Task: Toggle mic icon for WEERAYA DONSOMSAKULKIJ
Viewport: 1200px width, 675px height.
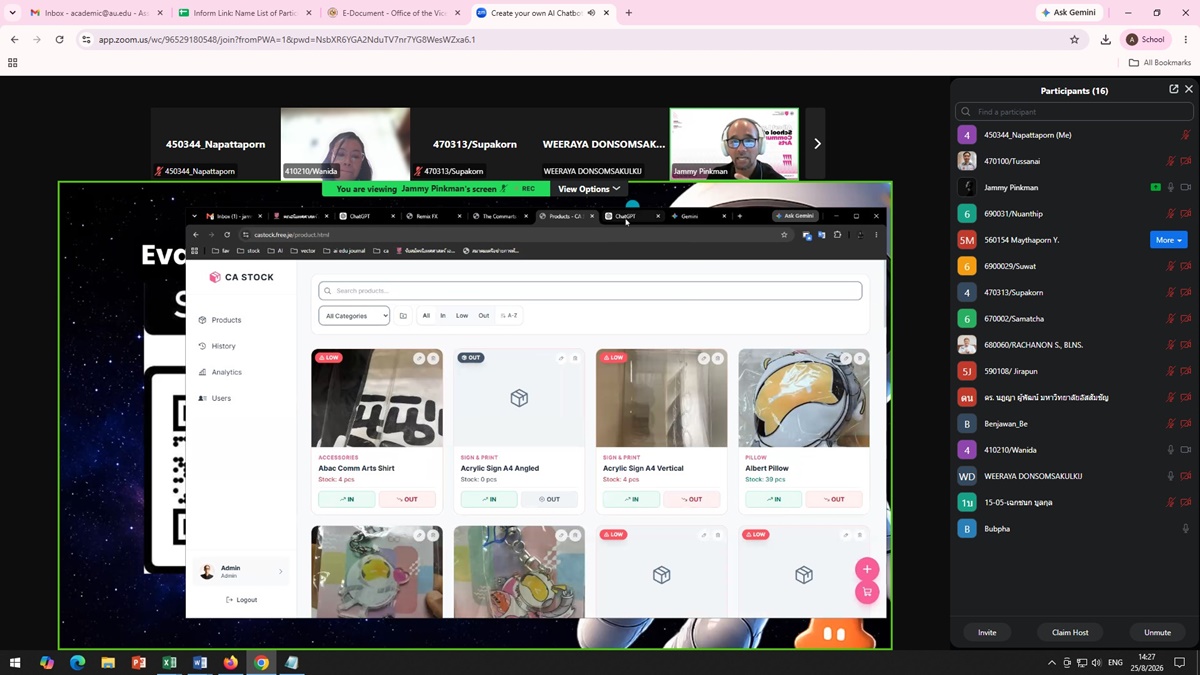Action: [1171, 476]
